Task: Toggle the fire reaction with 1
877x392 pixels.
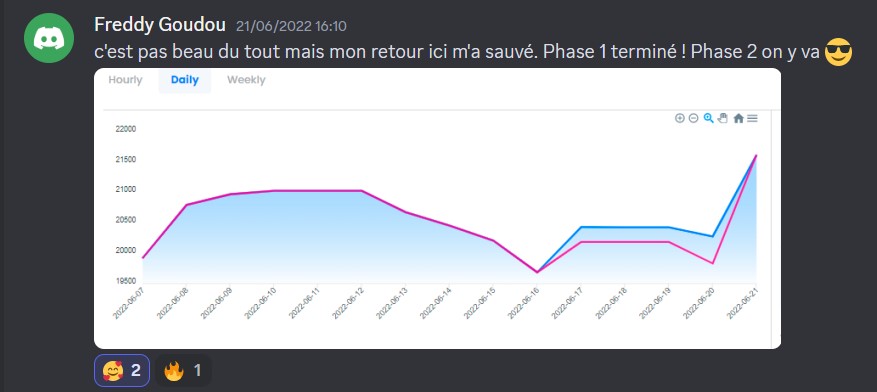Action: (x=183, y=370)
